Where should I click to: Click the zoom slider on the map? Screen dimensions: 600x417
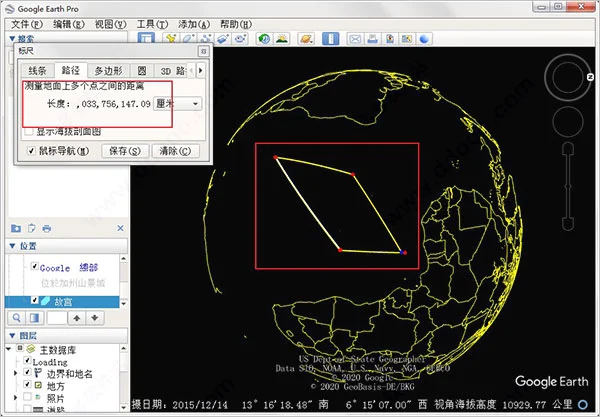(568, 186)
